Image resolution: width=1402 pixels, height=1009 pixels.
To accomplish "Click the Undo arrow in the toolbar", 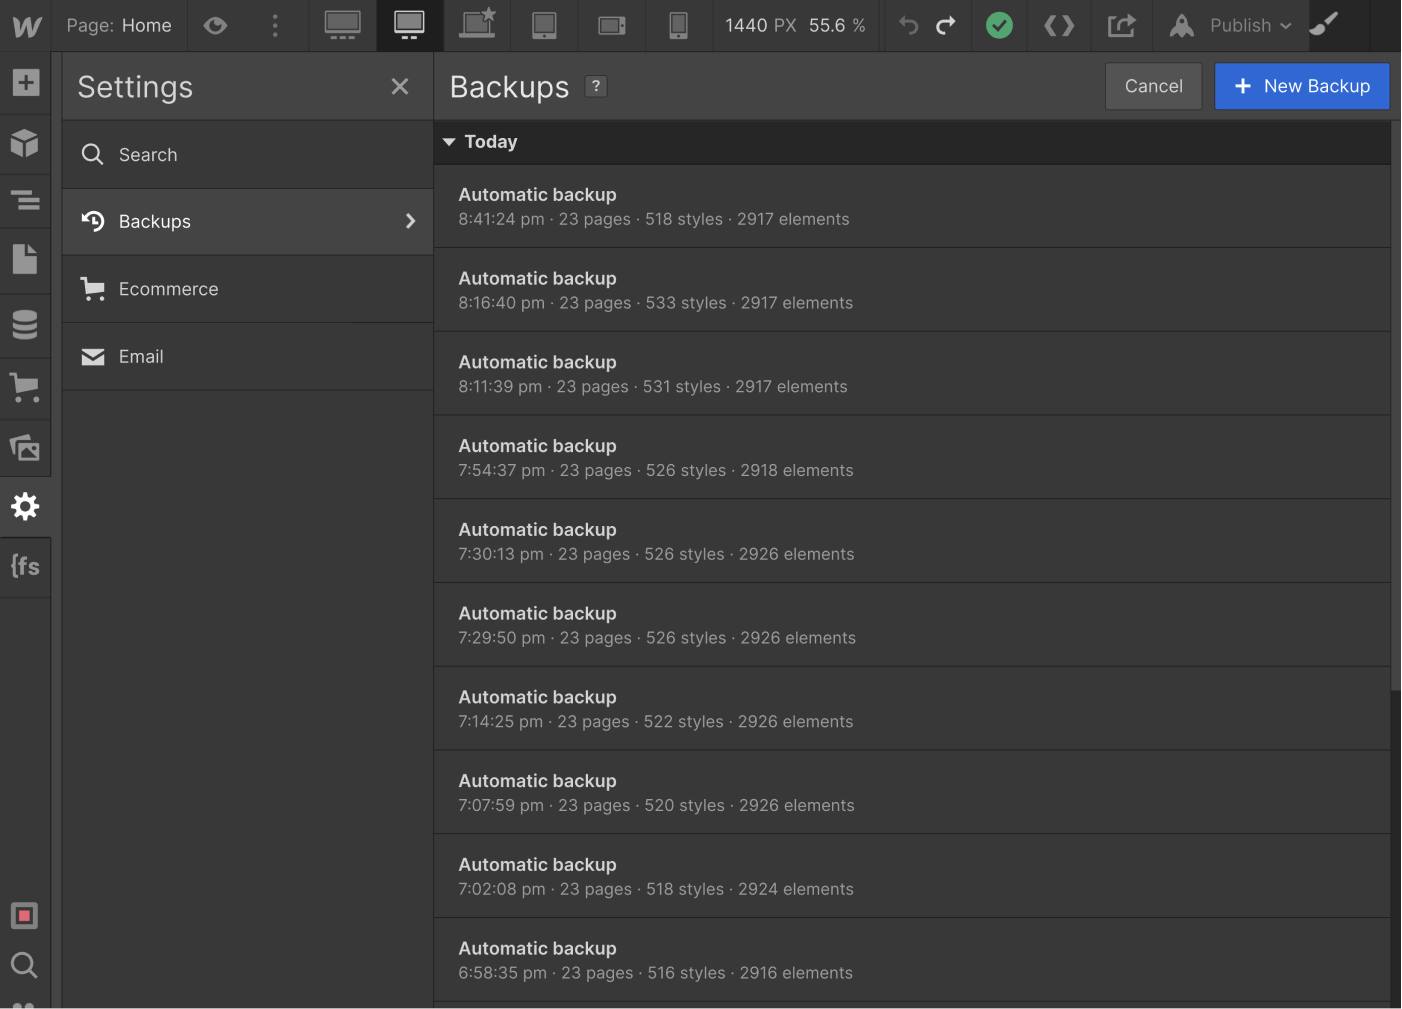I will coord(907,26).
